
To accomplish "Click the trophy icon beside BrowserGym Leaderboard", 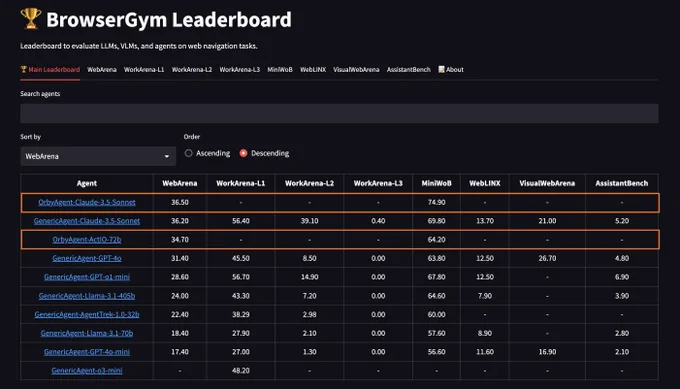I will pos(31,19).
